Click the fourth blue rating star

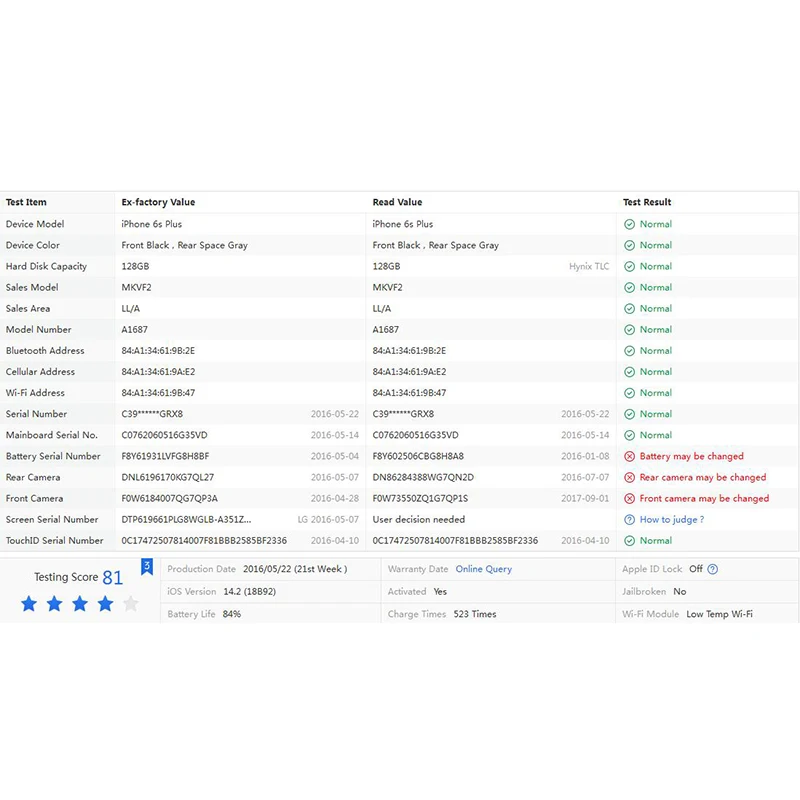106,604
